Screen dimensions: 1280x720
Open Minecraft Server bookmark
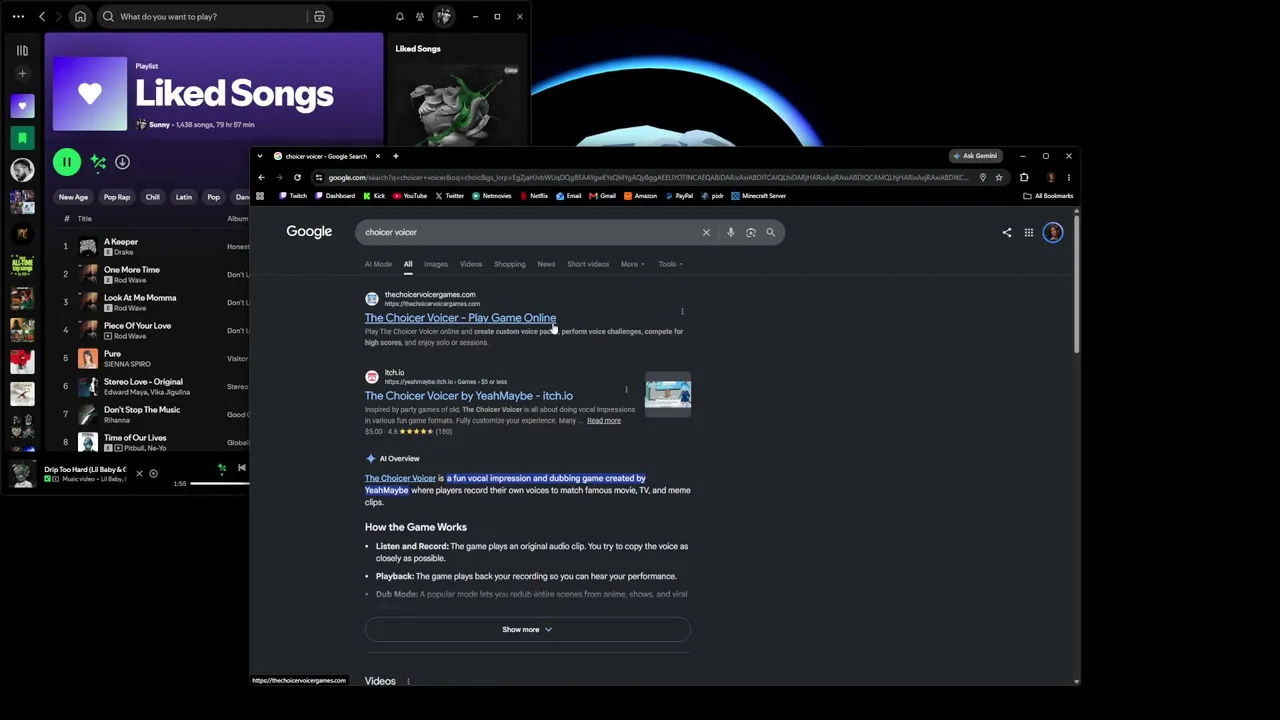tap(759, 196)
